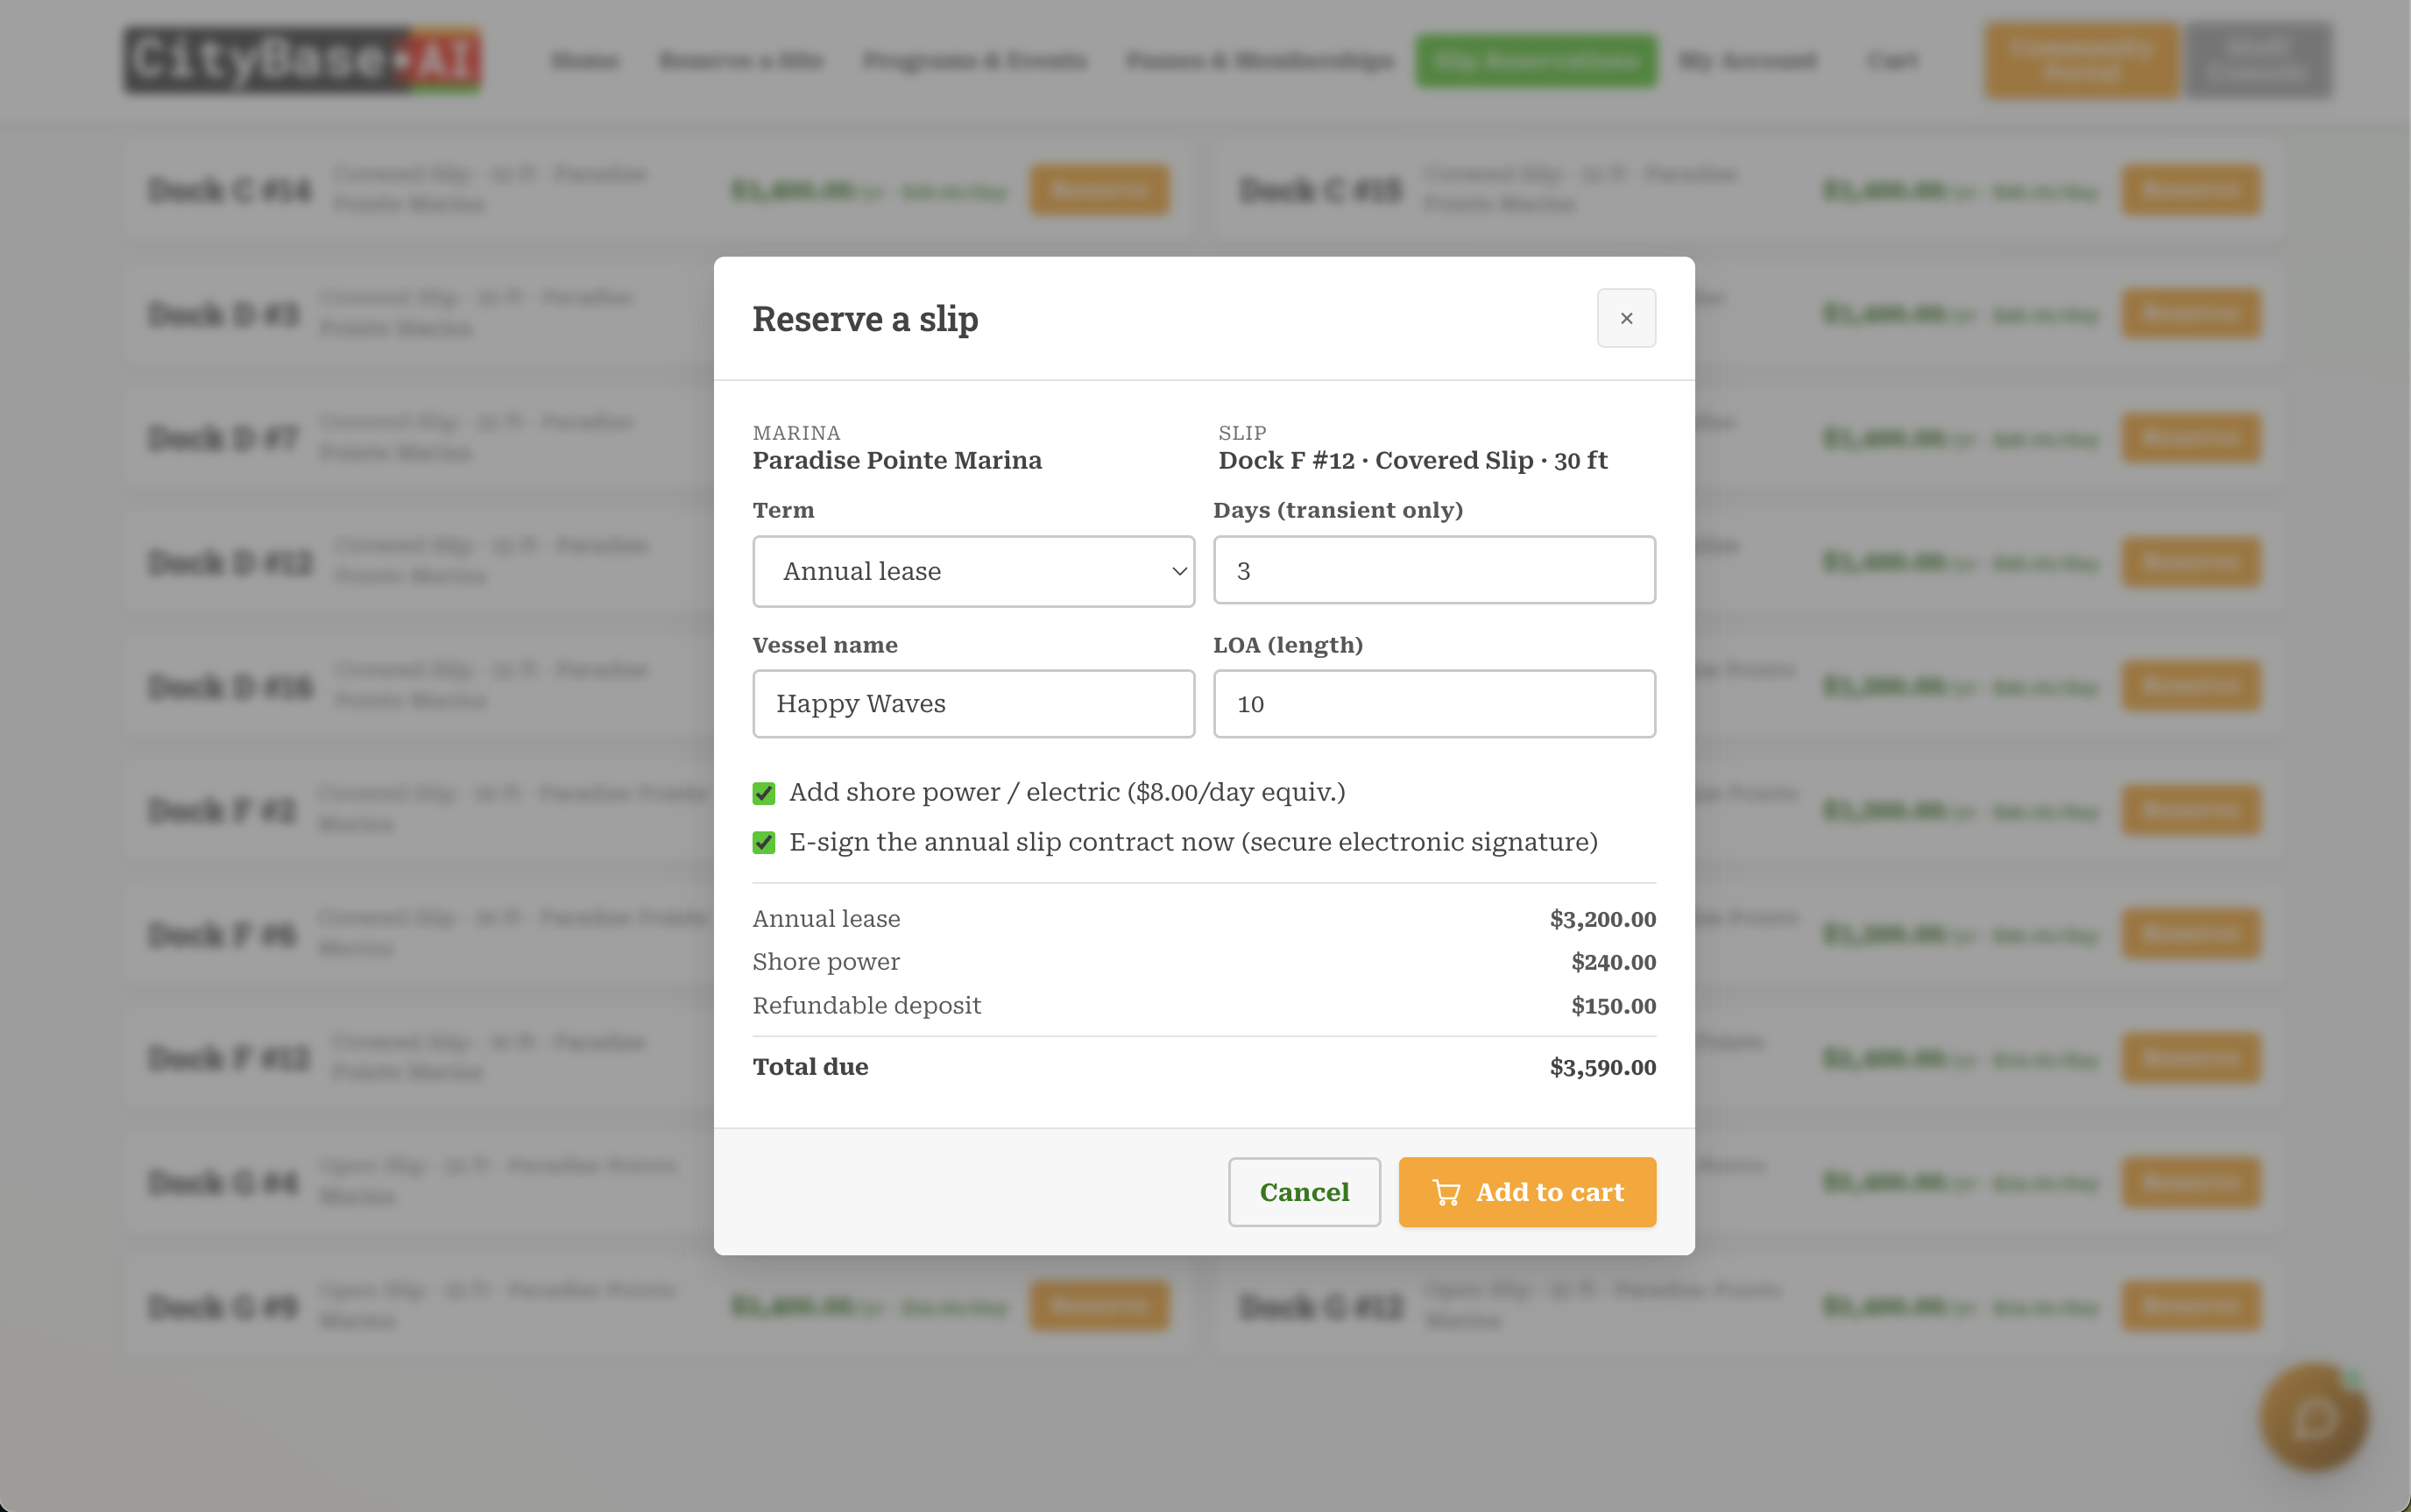Click the Days (transient only) field
This screenshot has width=2411, height=1512.
pyautogui.click(x=1434, y=570)
